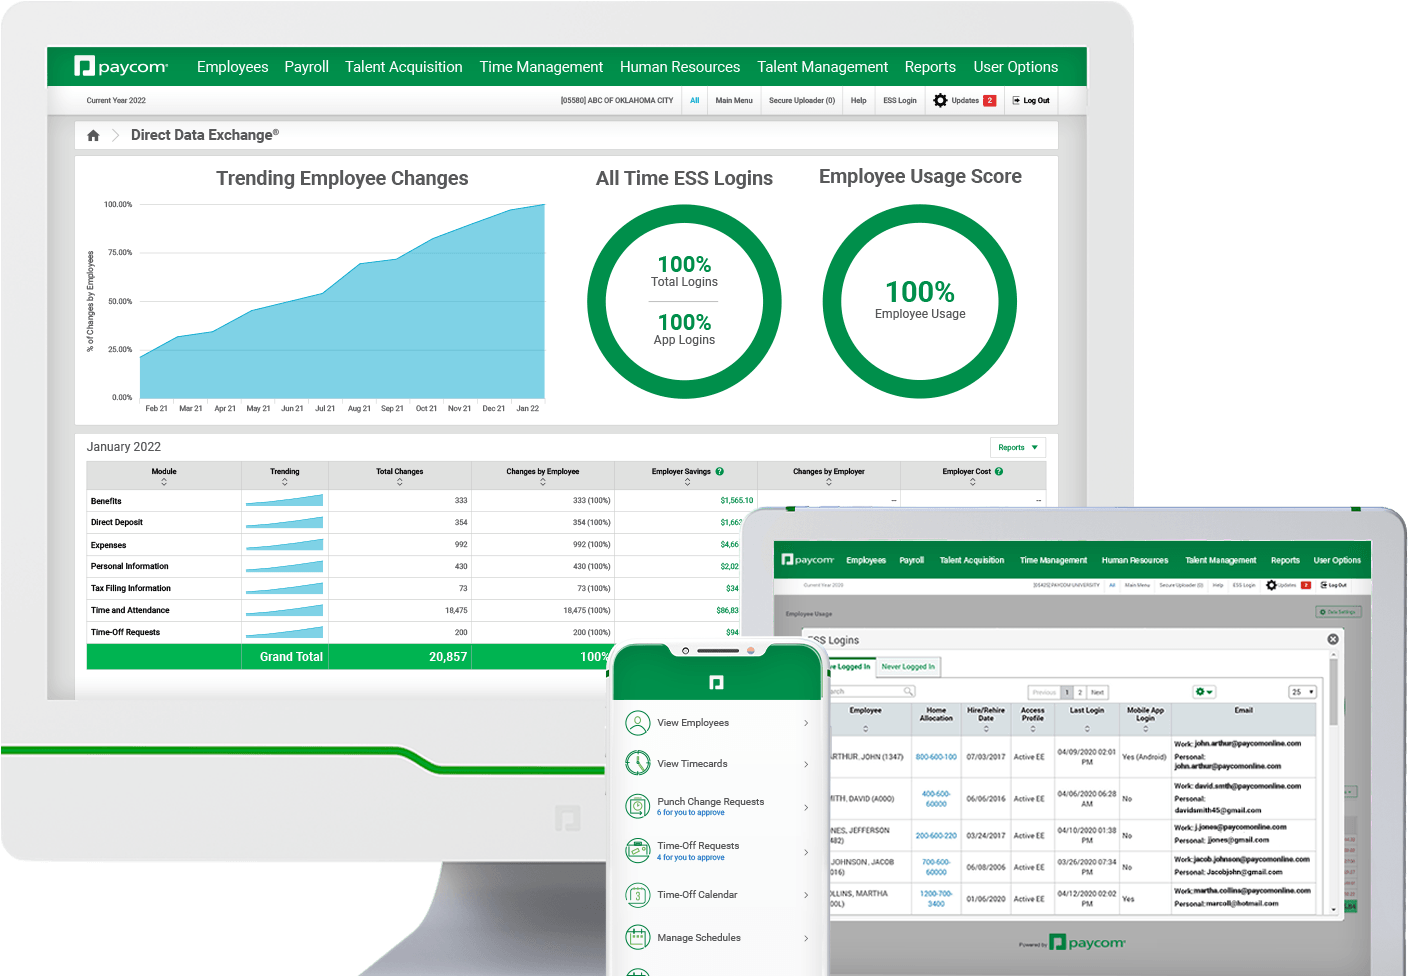This screenshot has width=1408, height=976.
Task: Sort by Trending column arrows
Action: pos(284,482)
